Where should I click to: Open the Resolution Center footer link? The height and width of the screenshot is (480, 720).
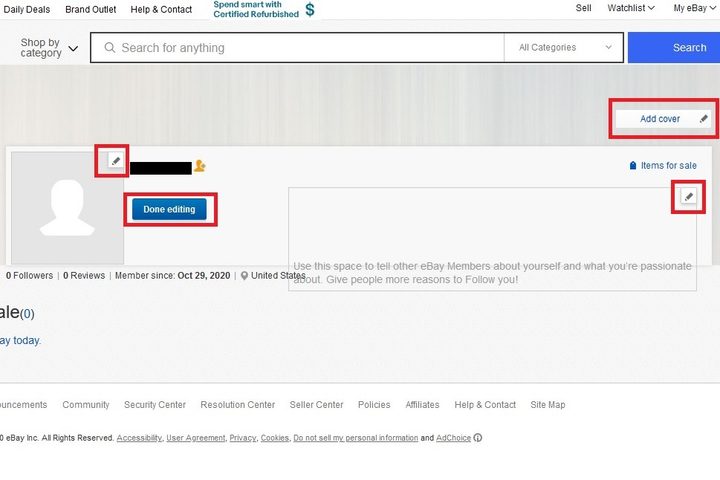[x=238, y=405]
